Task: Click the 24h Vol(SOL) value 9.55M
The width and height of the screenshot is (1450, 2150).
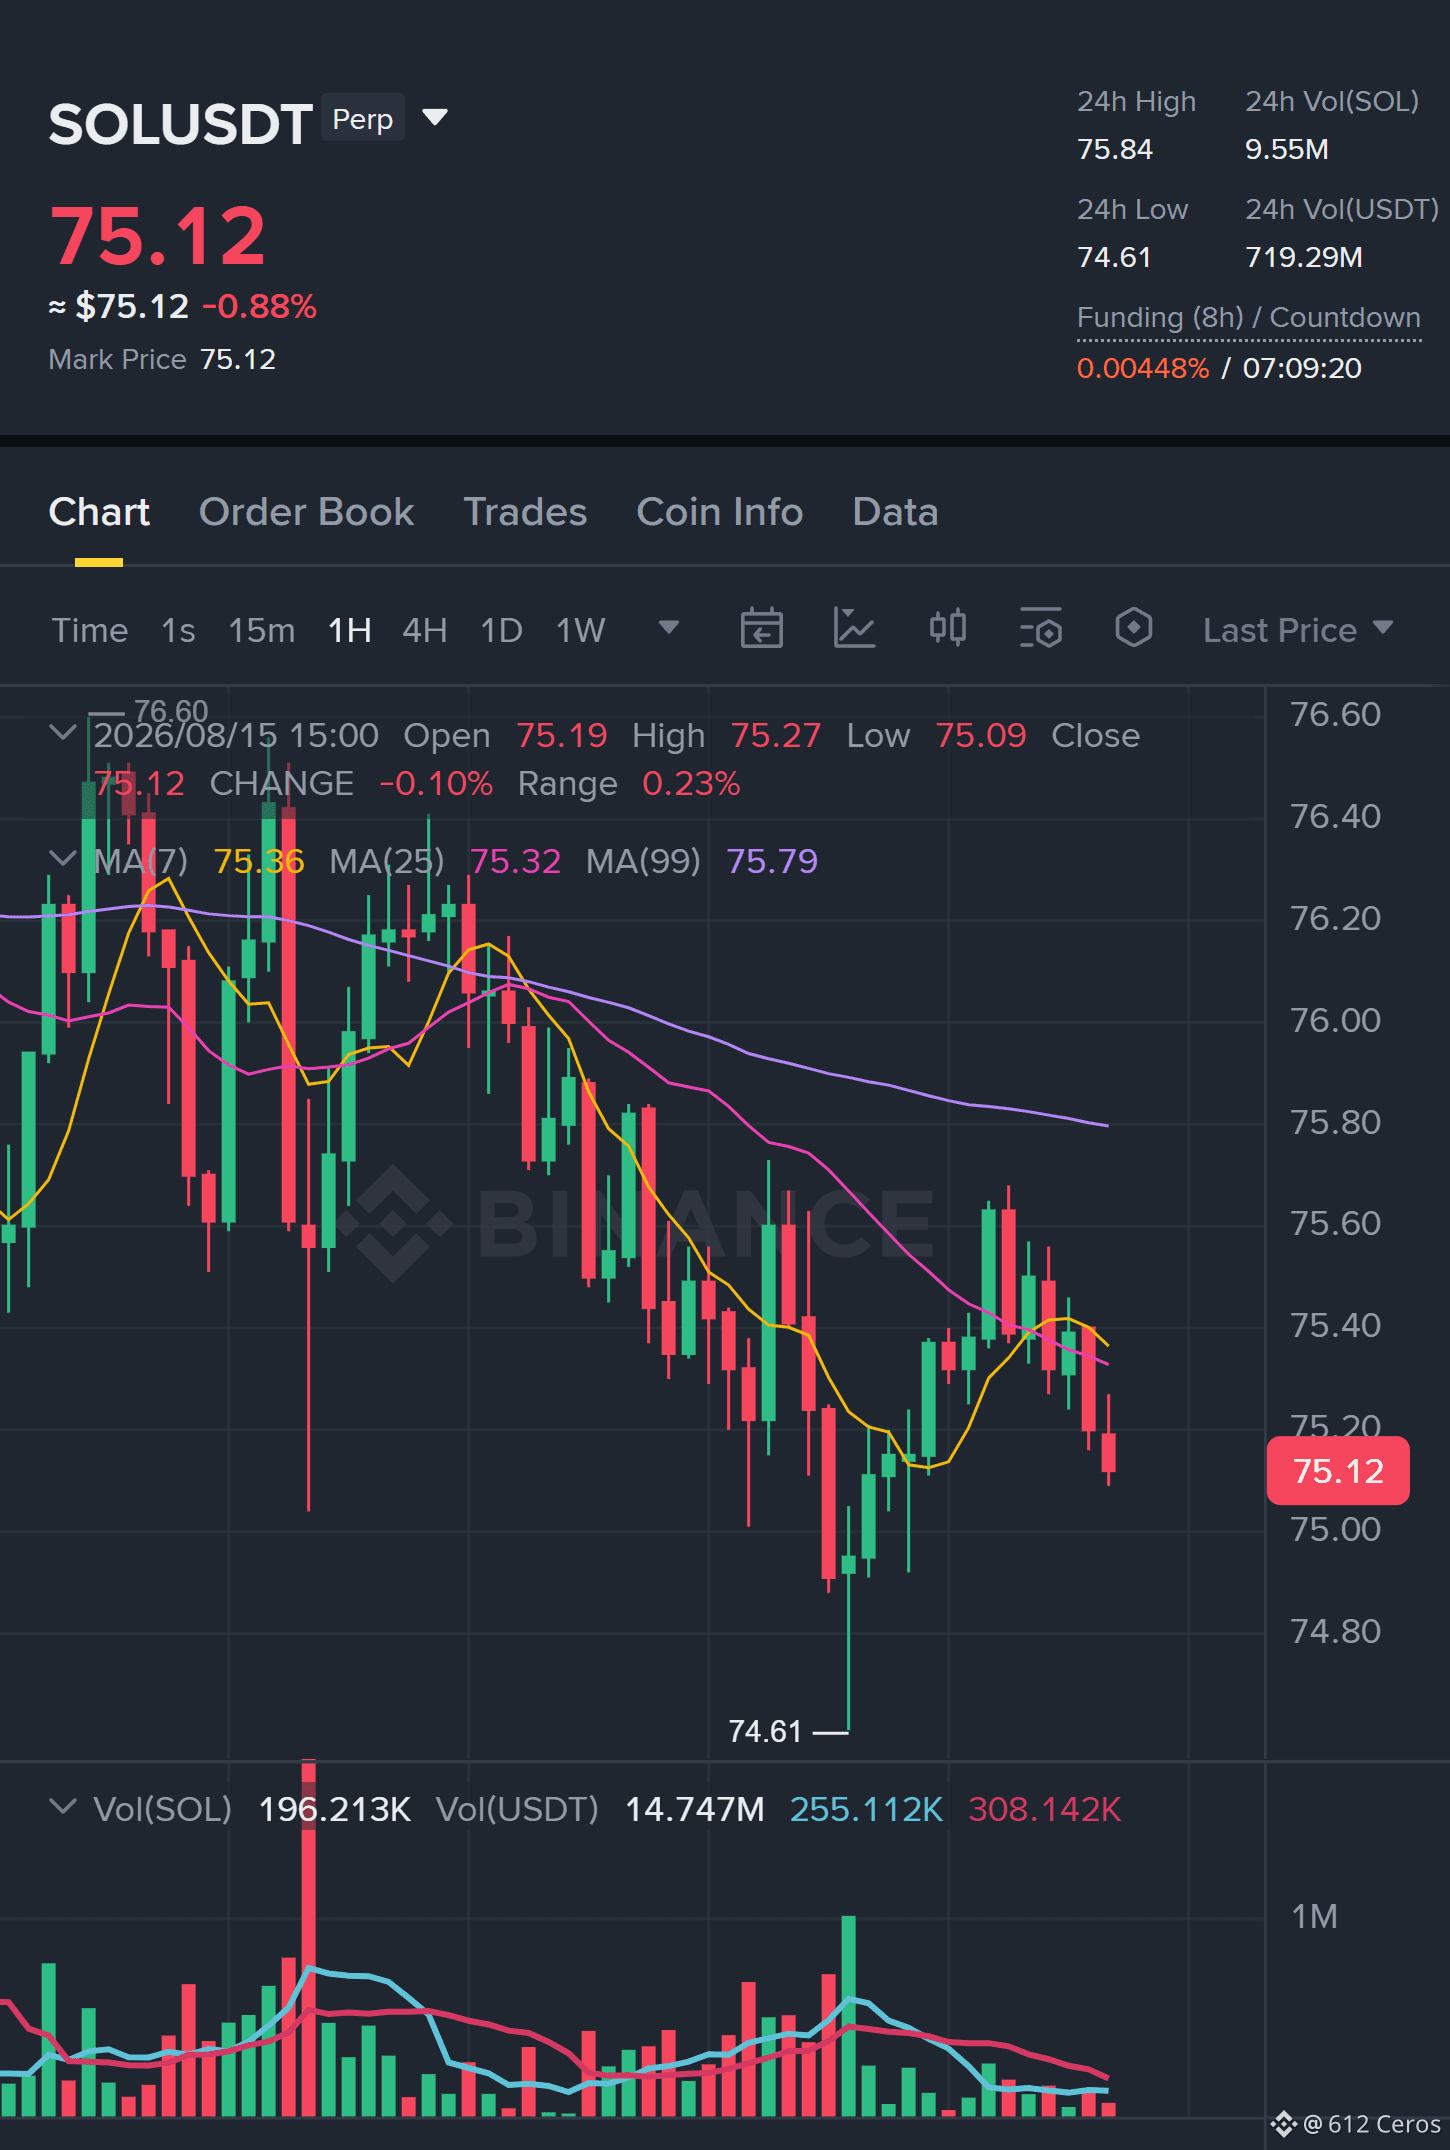Action: (x=1287, y=149)
